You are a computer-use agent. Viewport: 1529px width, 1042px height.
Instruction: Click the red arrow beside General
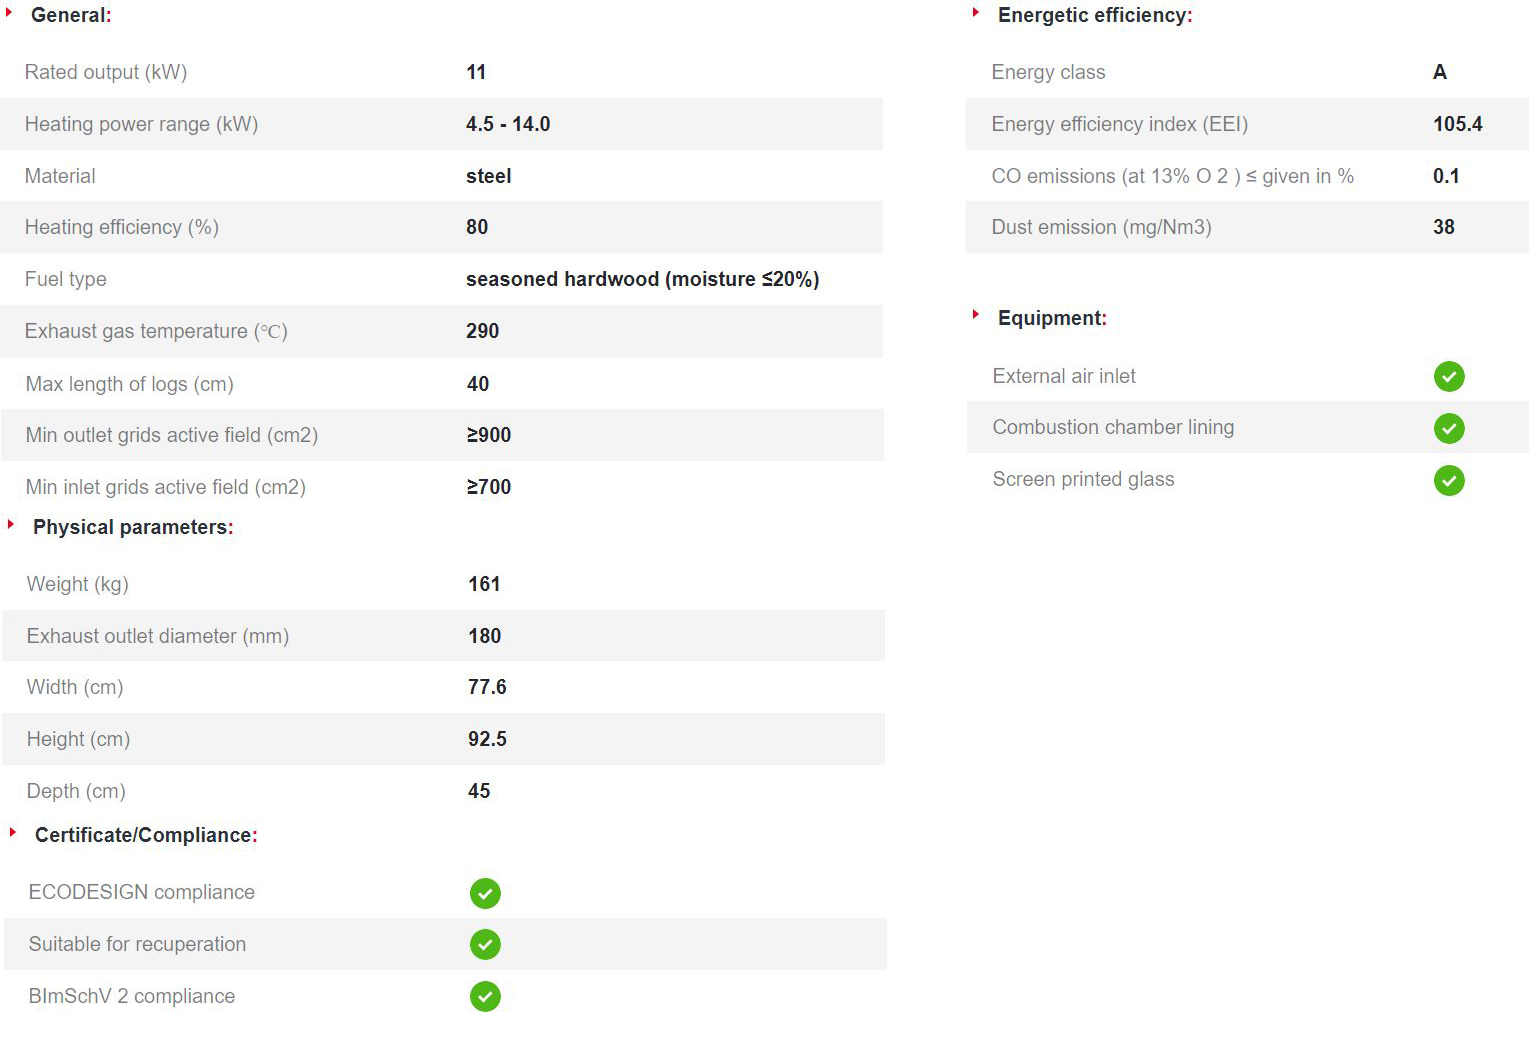(x=9, y=13)
